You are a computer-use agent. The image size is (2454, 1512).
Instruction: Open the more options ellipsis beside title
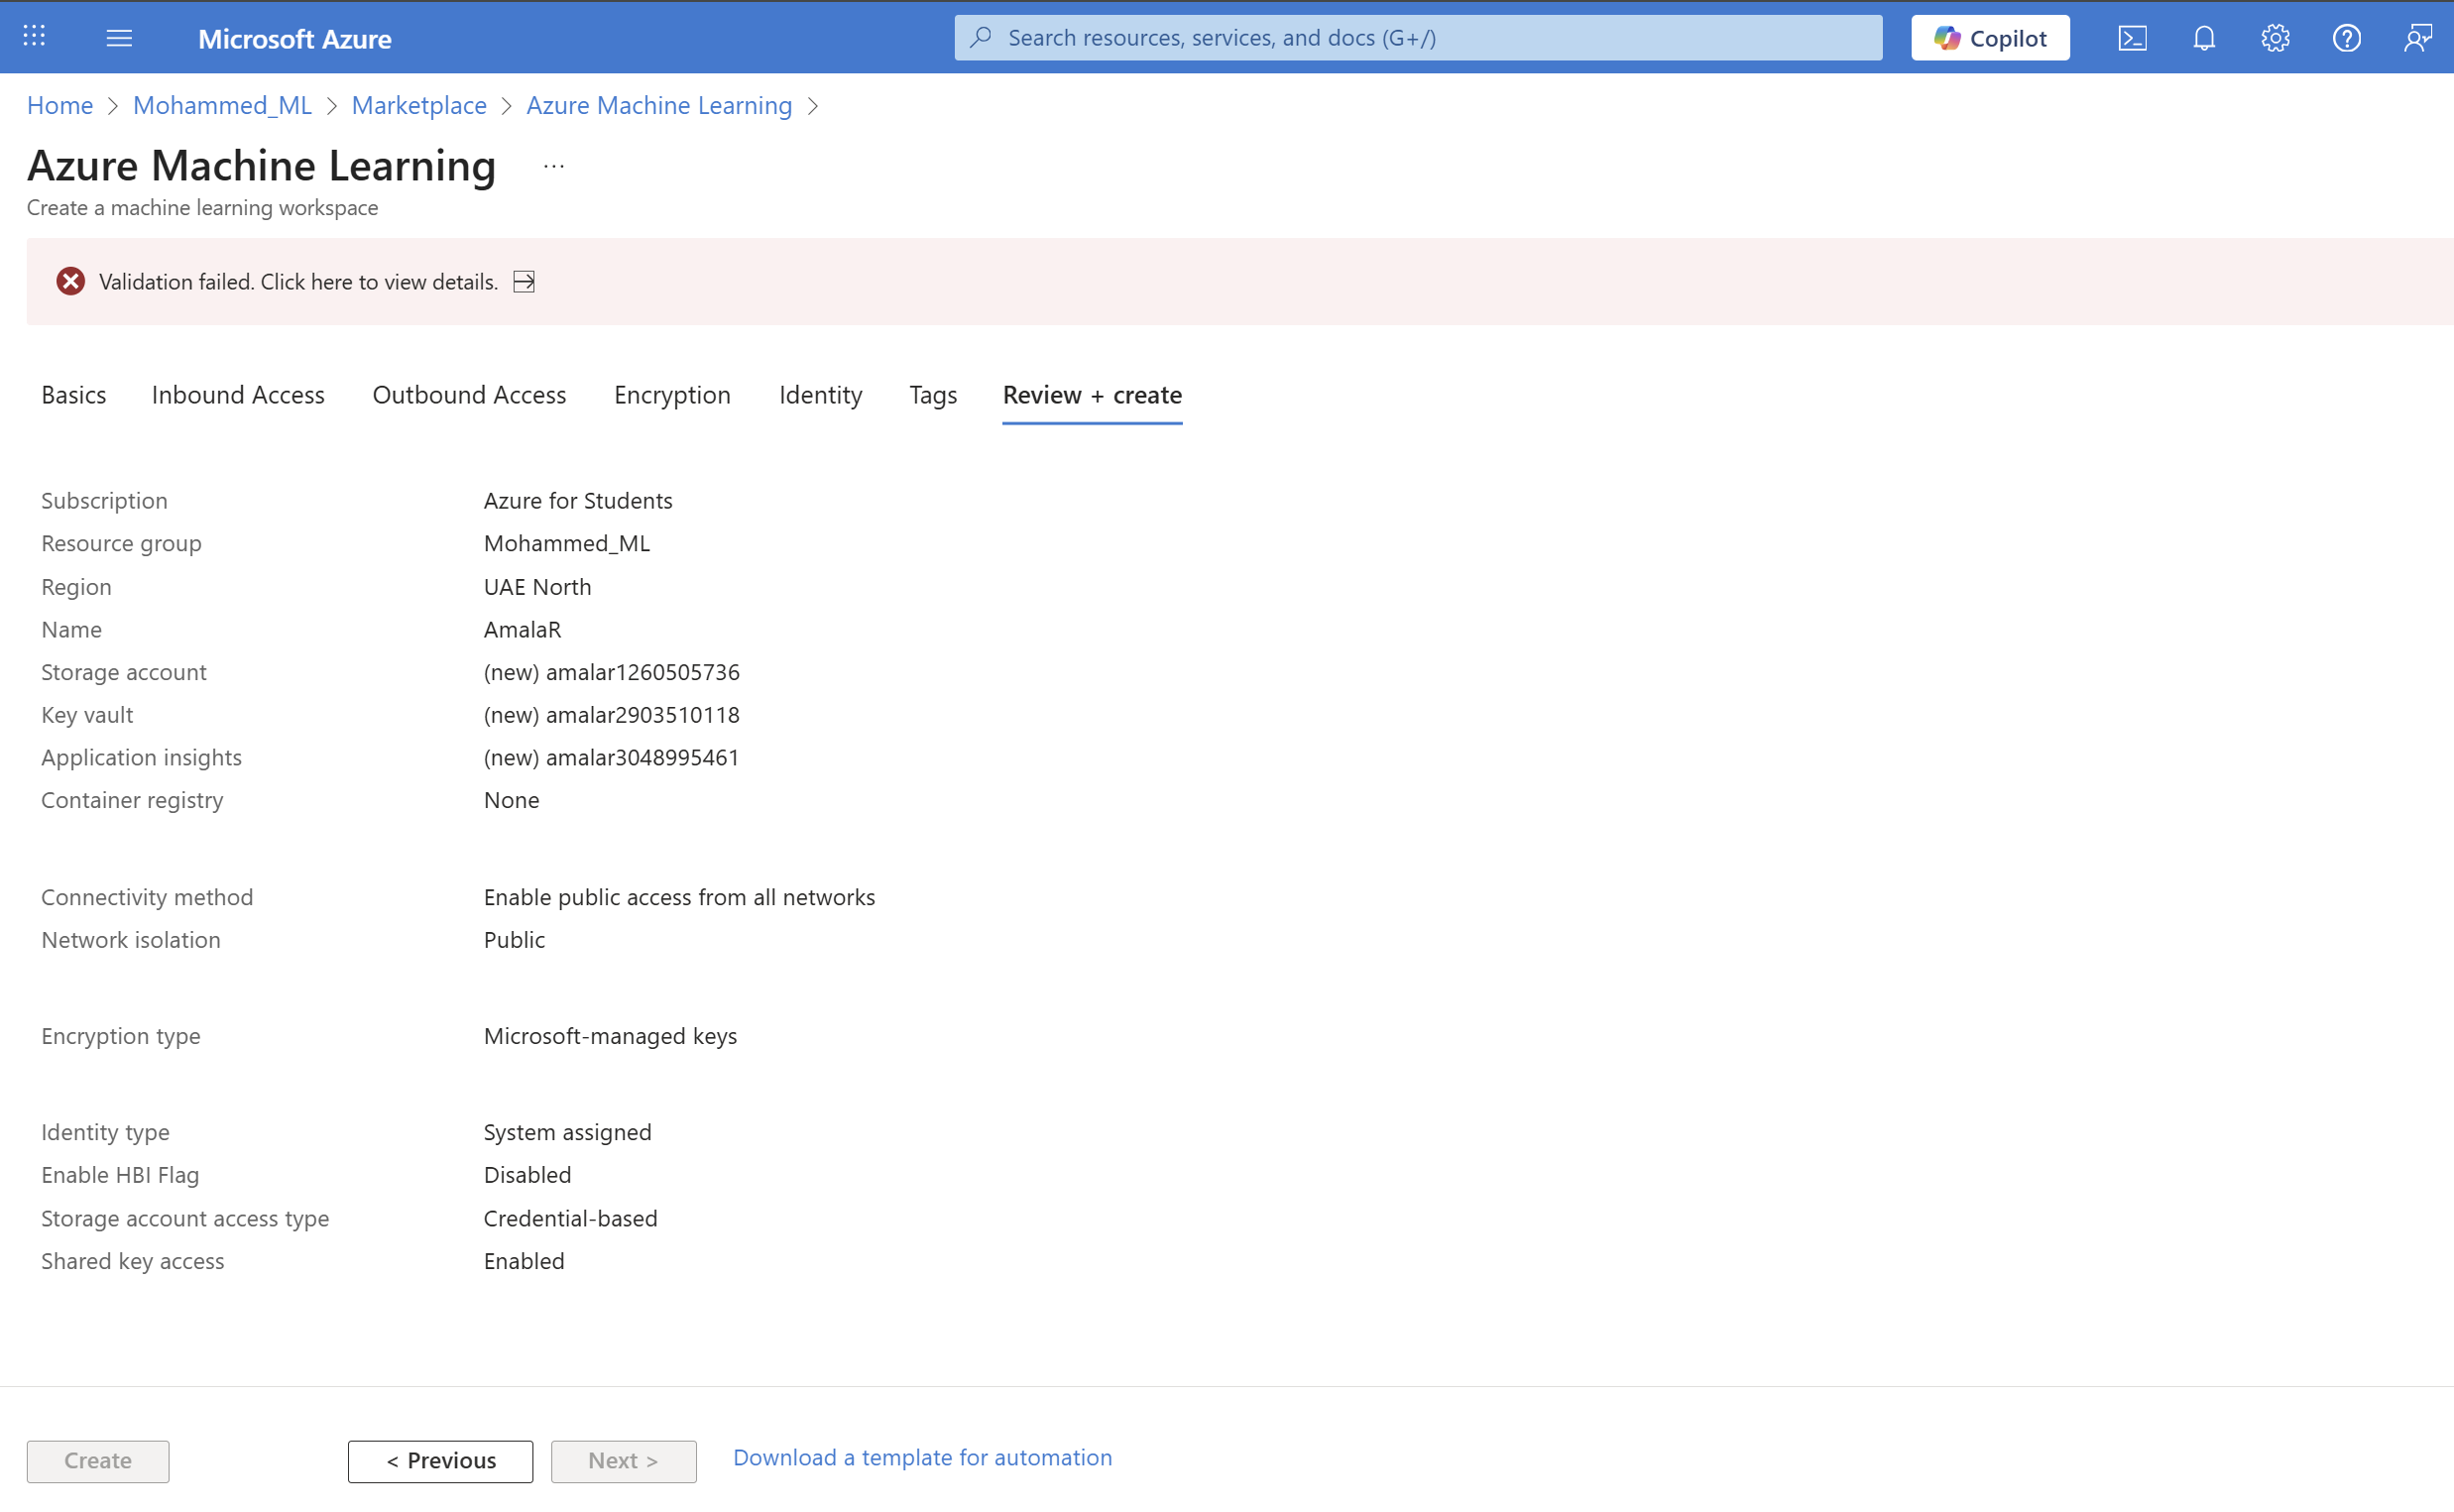tap(554, 166)
